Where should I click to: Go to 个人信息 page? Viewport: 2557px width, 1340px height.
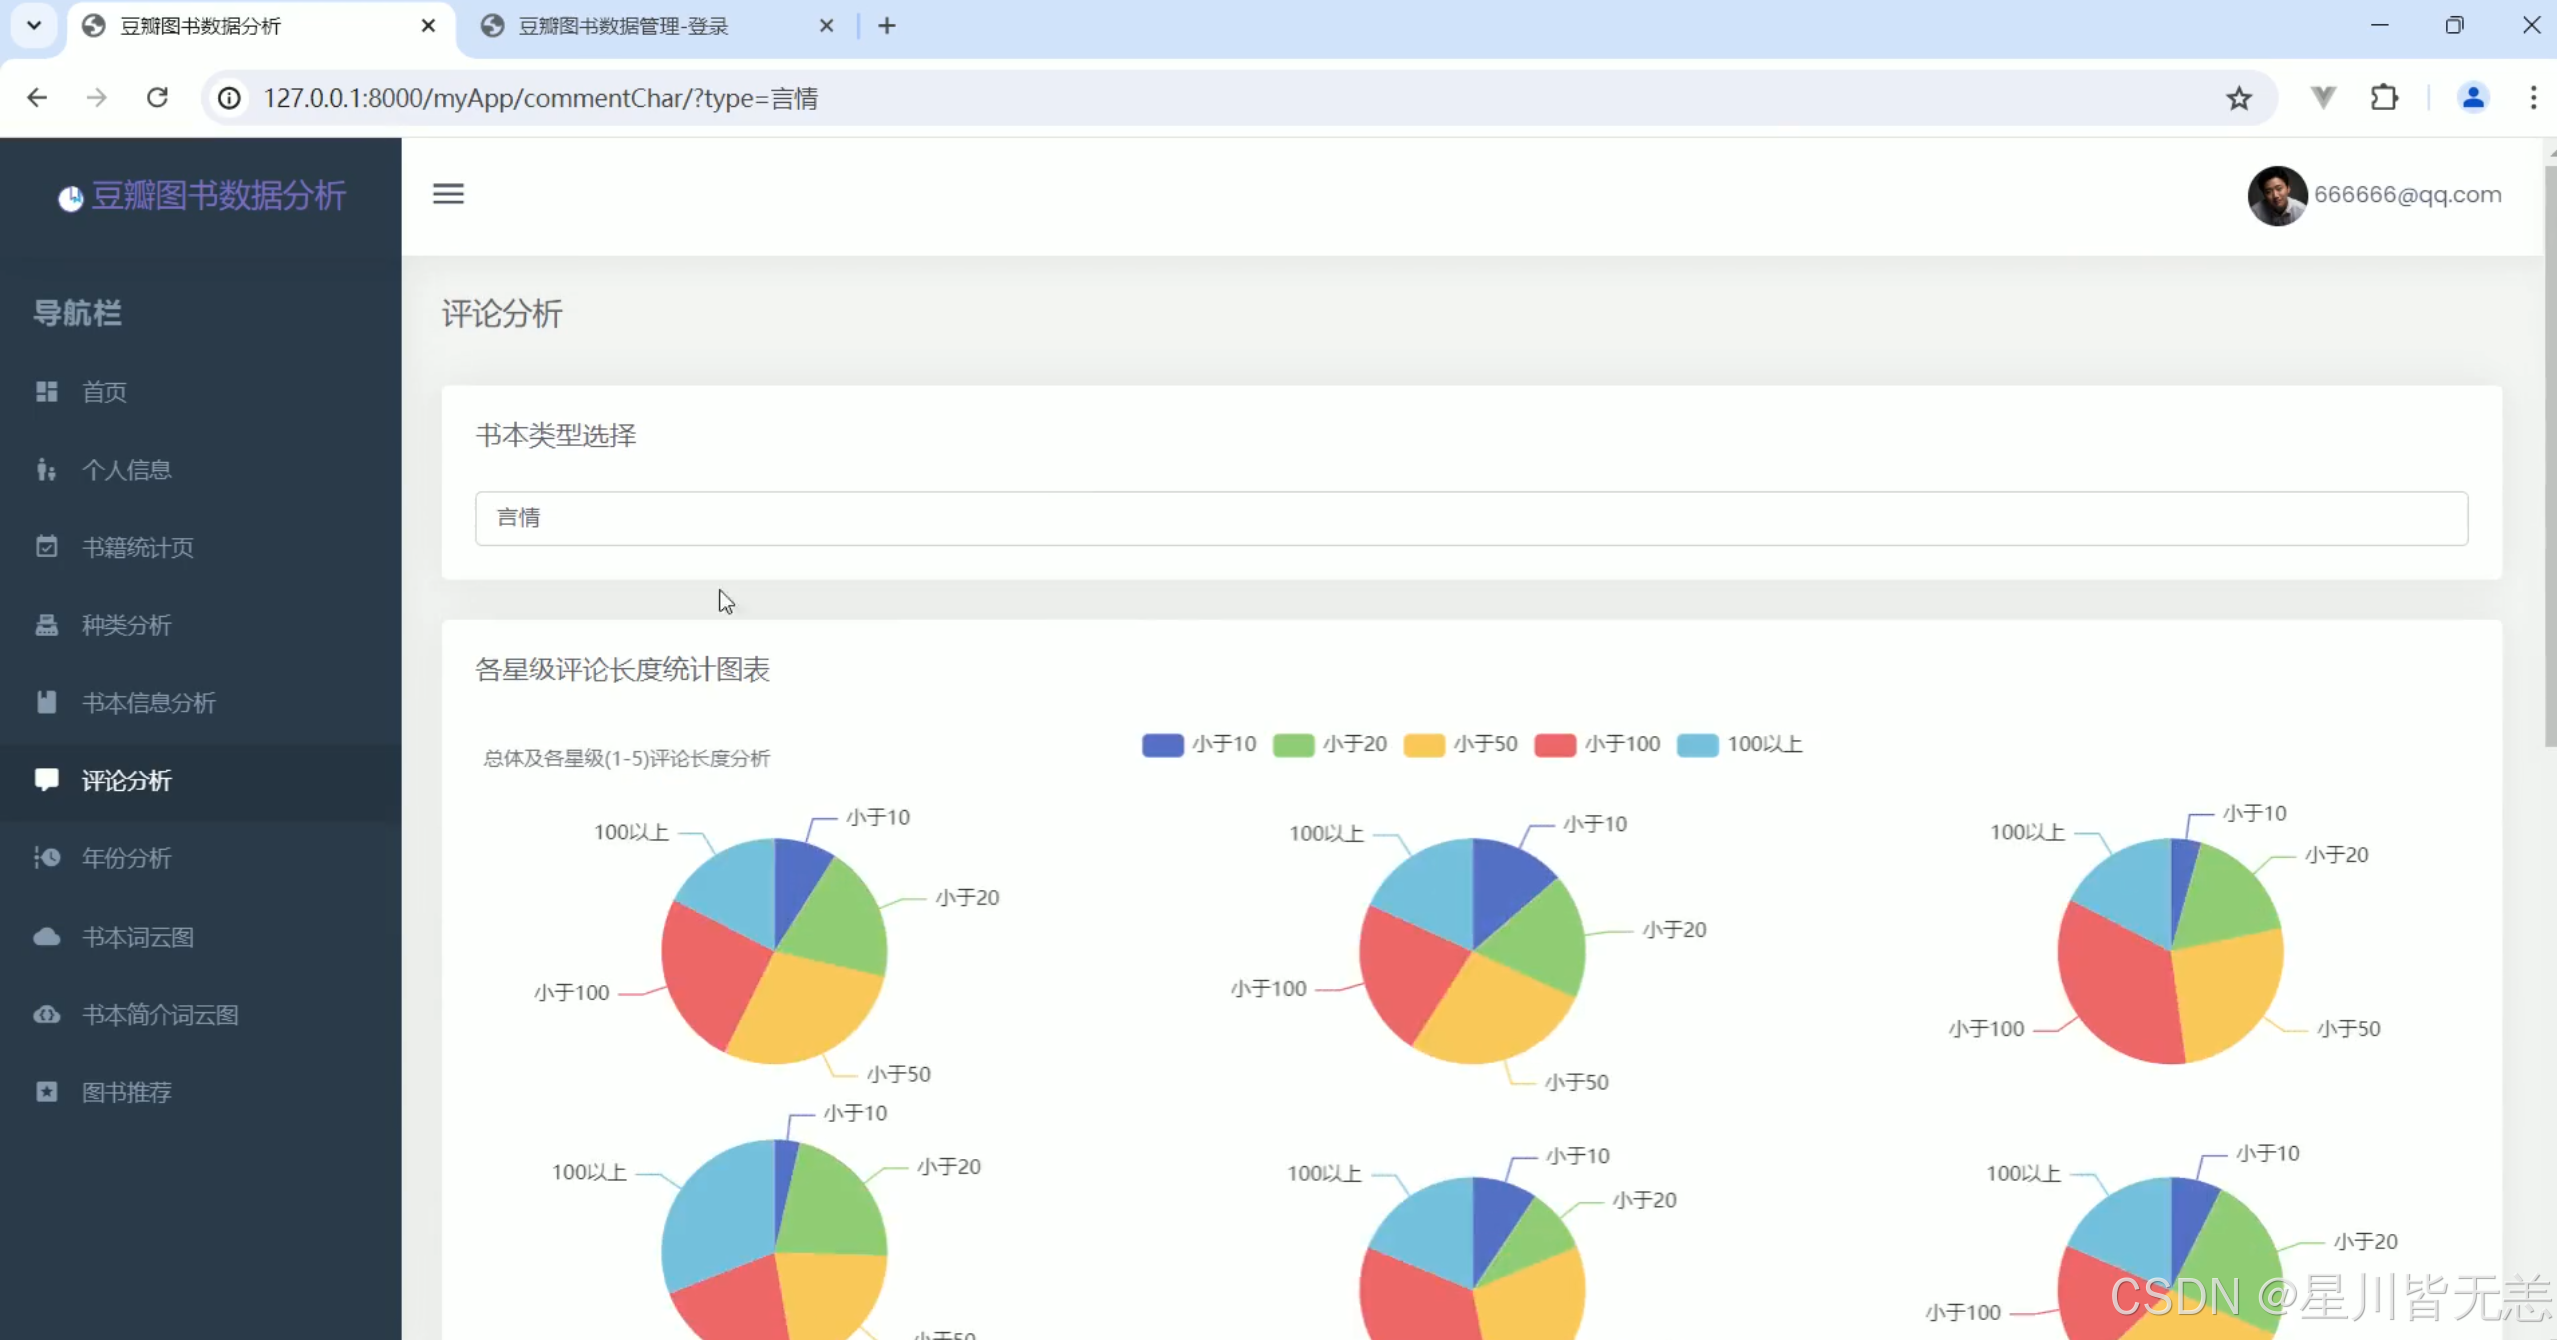click(x=126, y=470)
